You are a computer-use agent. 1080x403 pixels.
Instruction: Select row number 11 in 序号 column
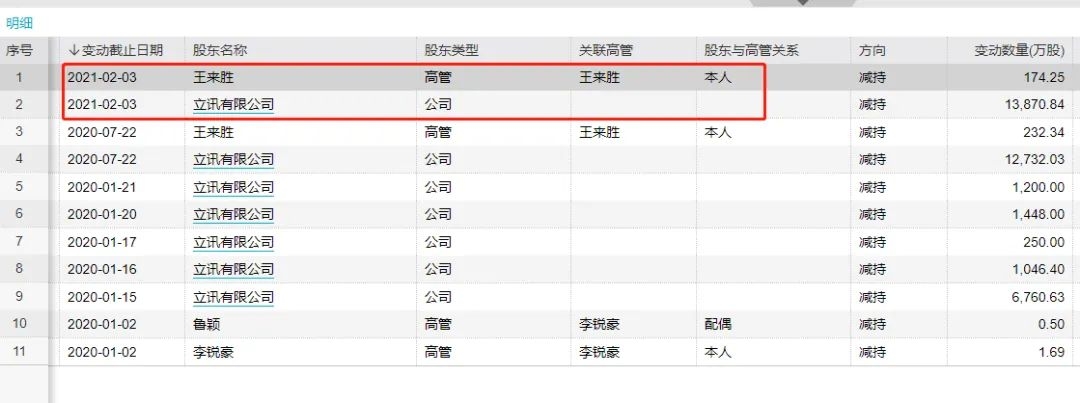coord(19,352)
